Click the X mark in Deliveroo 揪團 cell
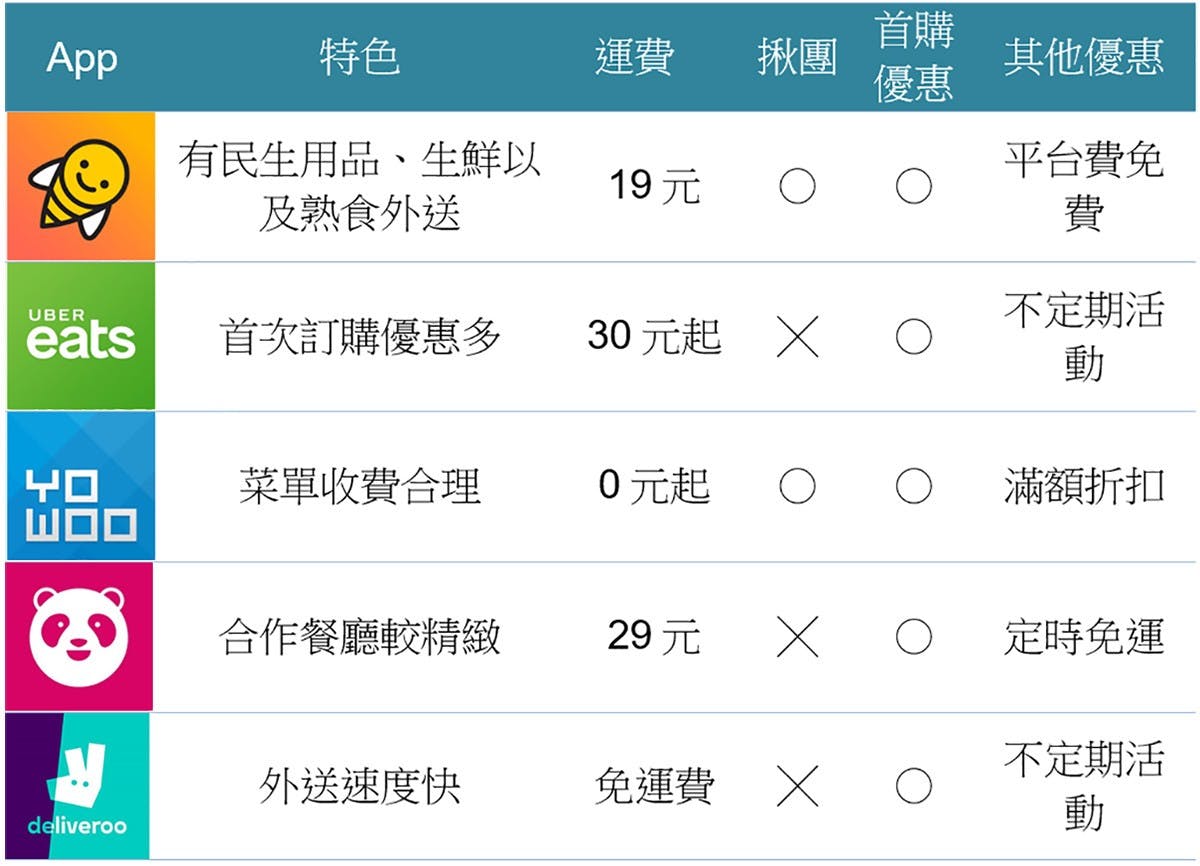The height and width of the screenshot is (866, 1200). 797,787
